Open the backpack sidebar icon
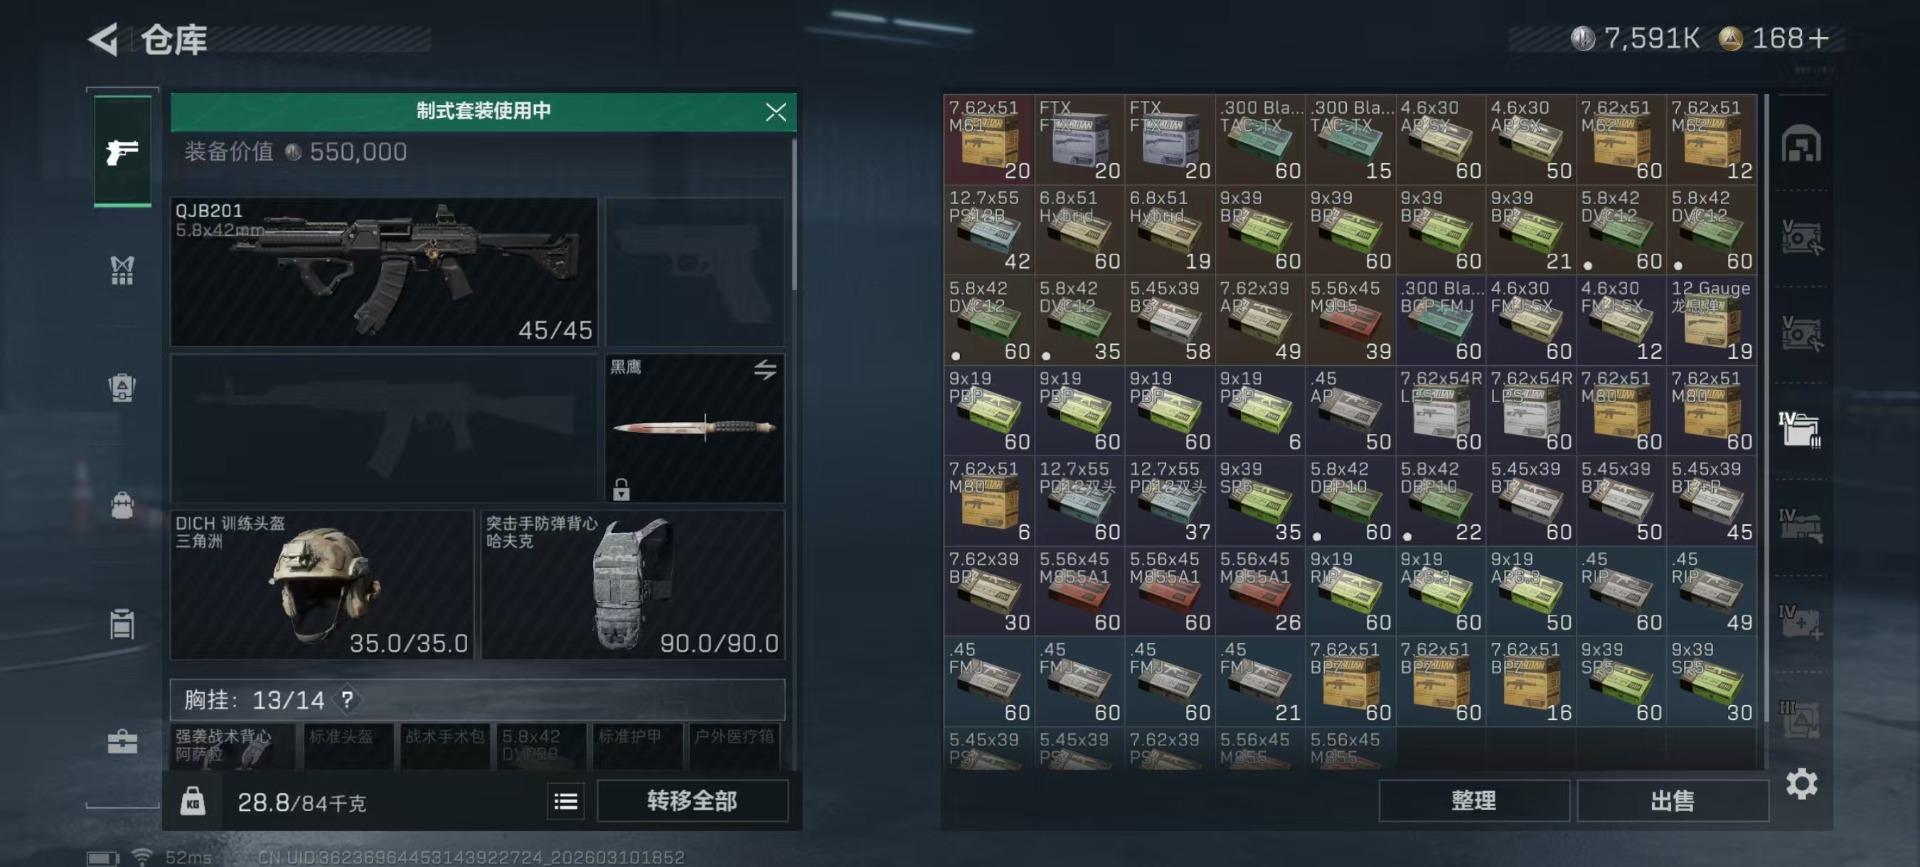Screen dimensions: 1920x867 click(122, 505)
